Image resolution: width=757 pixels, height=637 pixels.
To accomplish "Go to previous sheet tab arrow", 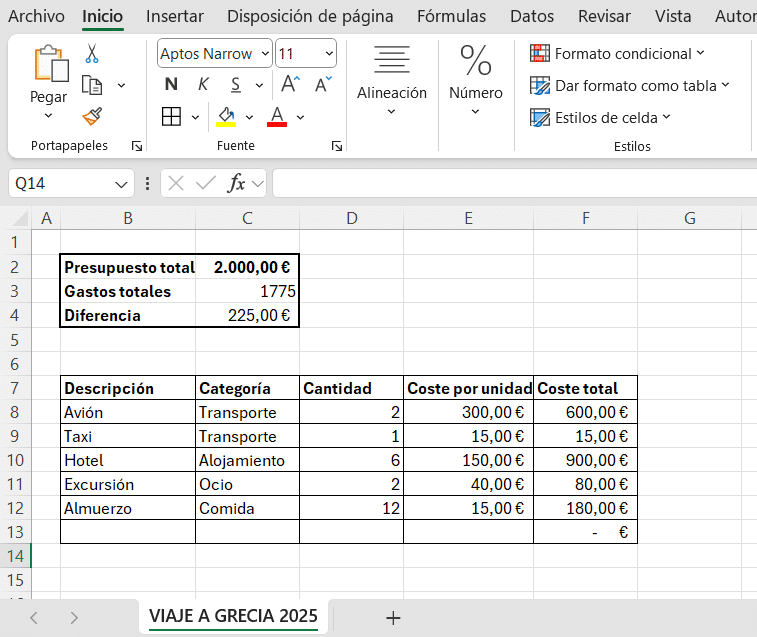I will pyautogui.click(x=34, y=618).
